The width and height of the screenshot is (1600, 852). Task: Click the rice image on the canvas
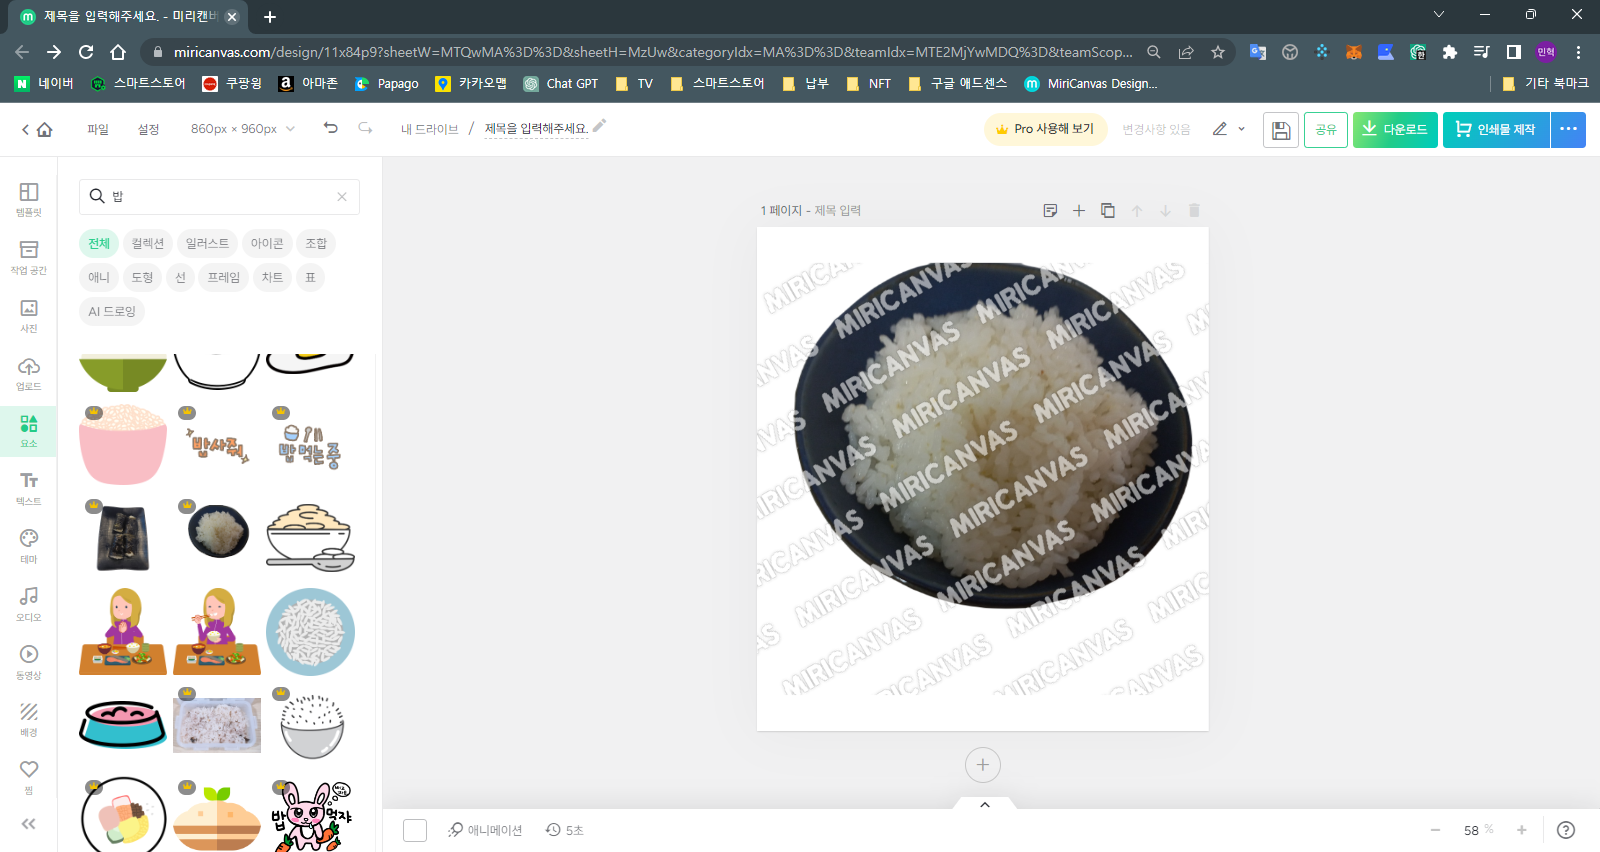coord(993,435)
